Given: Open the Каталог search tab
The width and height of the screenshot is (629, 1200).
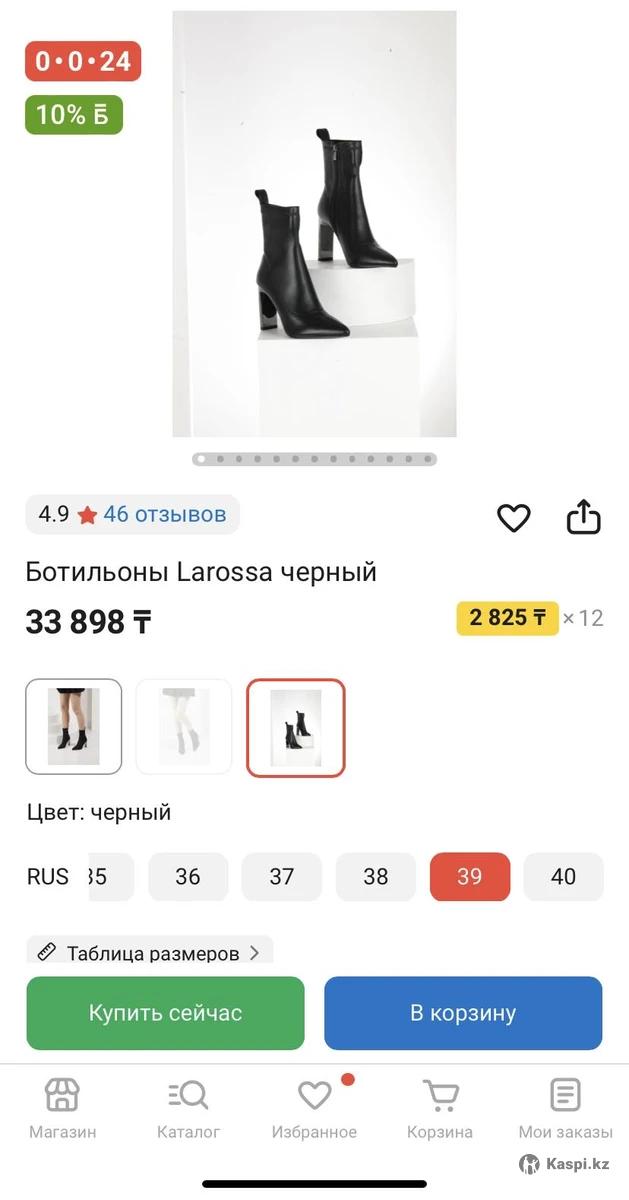Looking at the screenshot, I should pos(188,1095).
